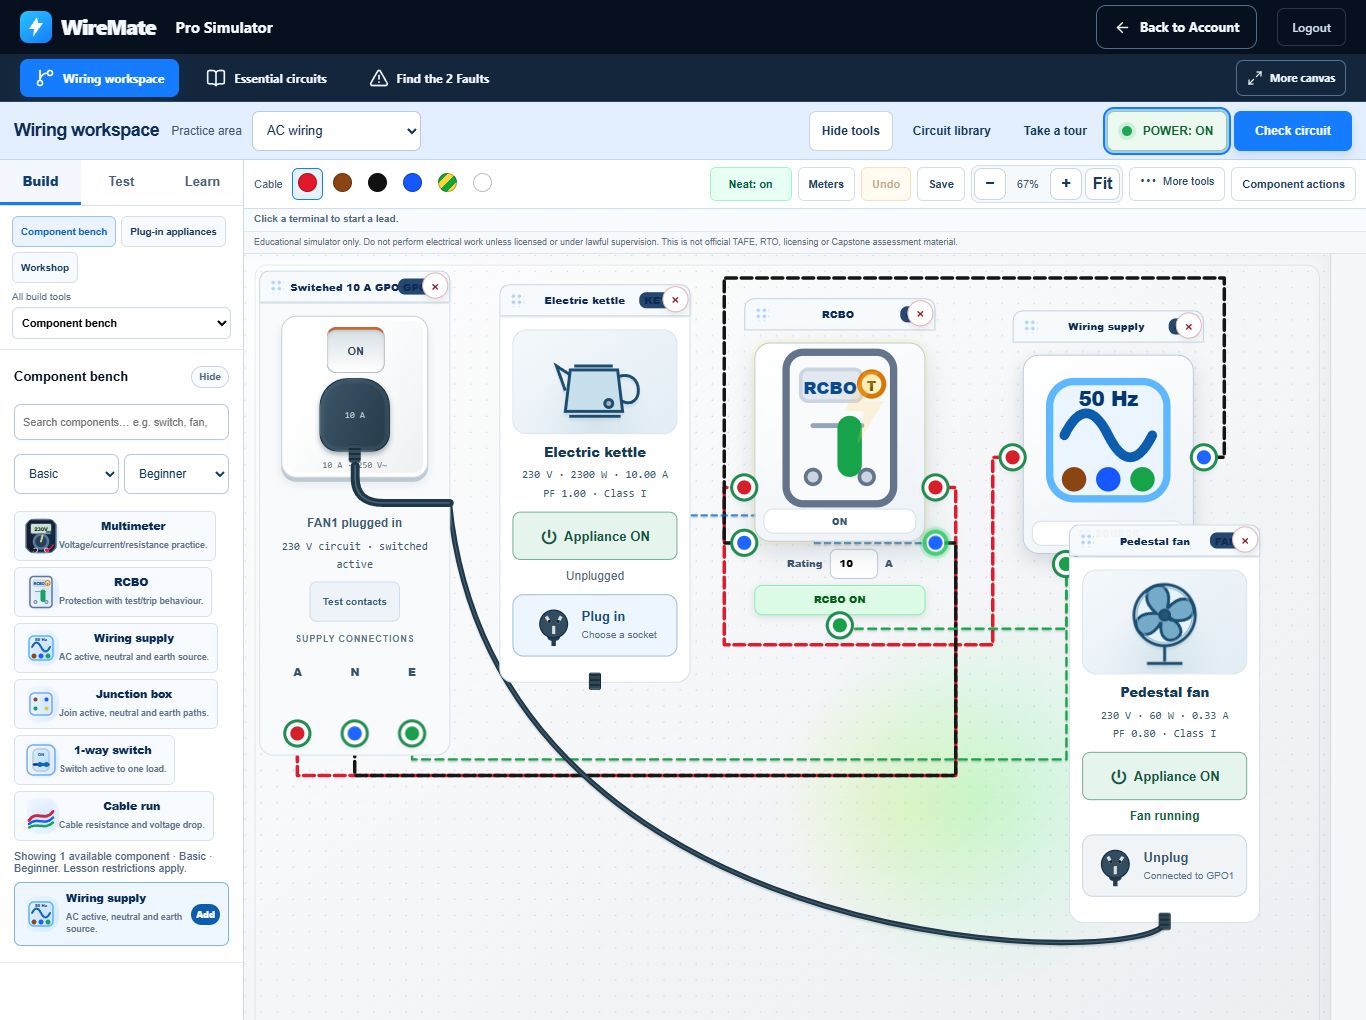Click the Search components input field
This screenshot has width=1366, height=1020.
coord(121,422)
